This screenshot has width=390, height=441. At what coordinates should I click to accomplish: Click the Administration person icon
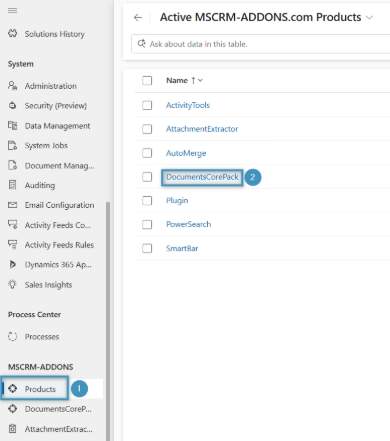point(12,86)
